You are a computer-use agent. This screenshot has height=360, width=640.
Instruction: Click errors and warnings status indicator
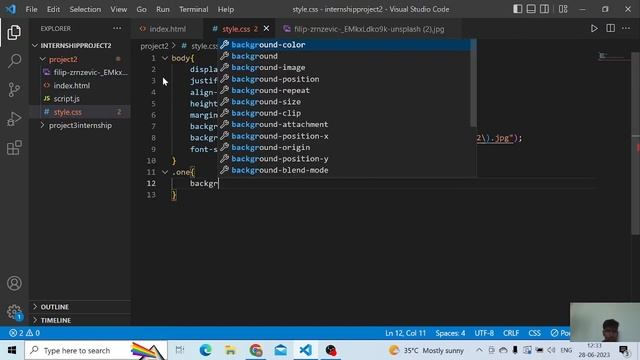[24, 333]
